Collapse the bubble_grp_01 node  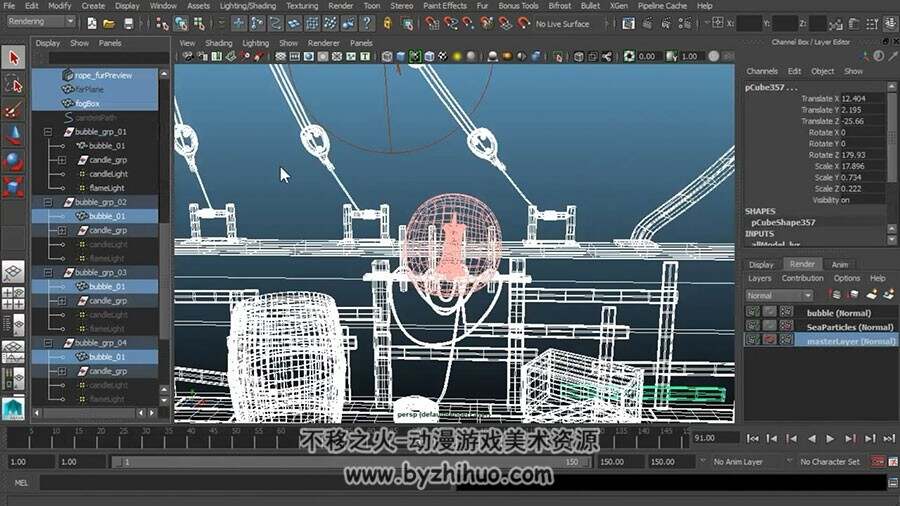tap(48, 131)
